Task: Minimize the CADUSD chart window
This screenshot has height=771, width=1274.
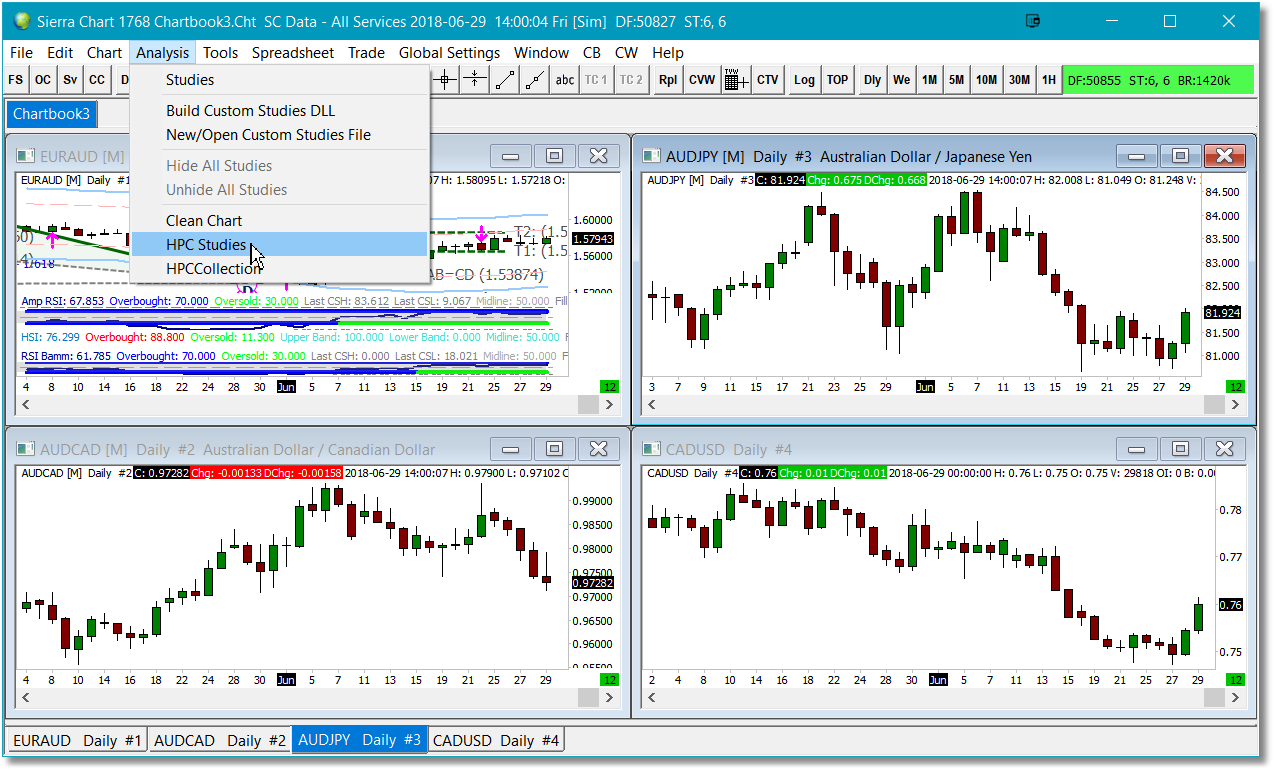Action: point(1136,450)
